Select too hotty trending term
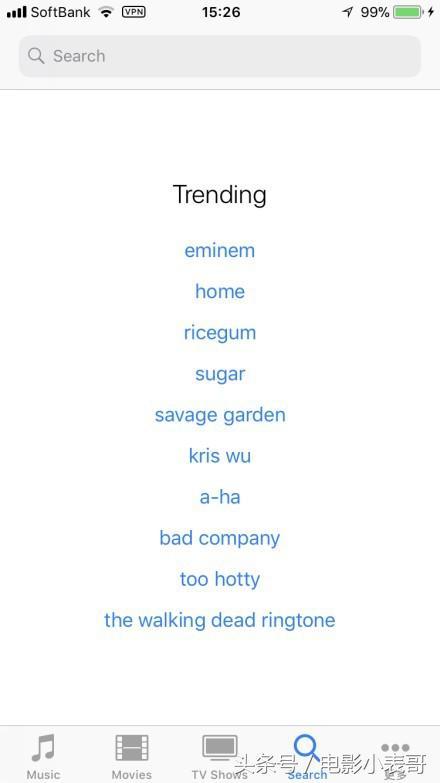The image size is (440, 783). point(220,579)
